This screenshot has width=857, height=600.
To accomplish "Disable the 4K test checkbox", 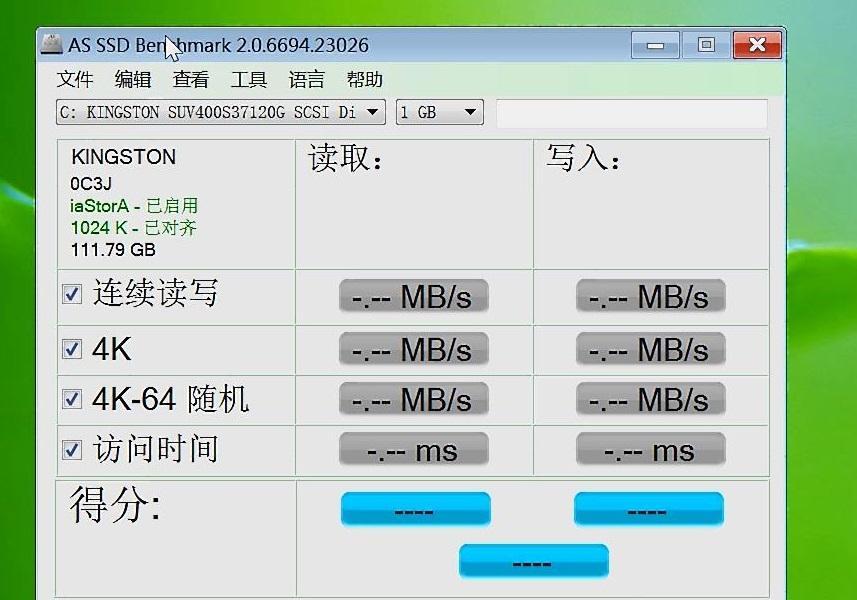I will [71, 346].
